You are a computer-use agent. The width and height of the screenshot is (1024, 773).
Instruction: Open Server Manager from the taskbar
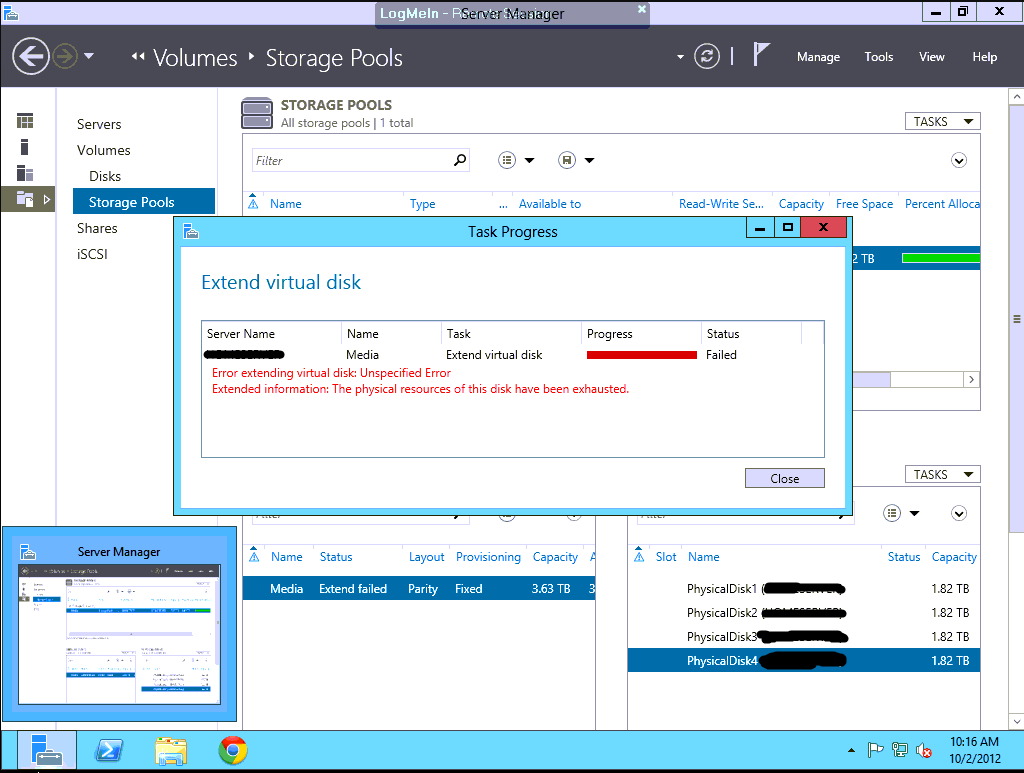coord(46,750)
